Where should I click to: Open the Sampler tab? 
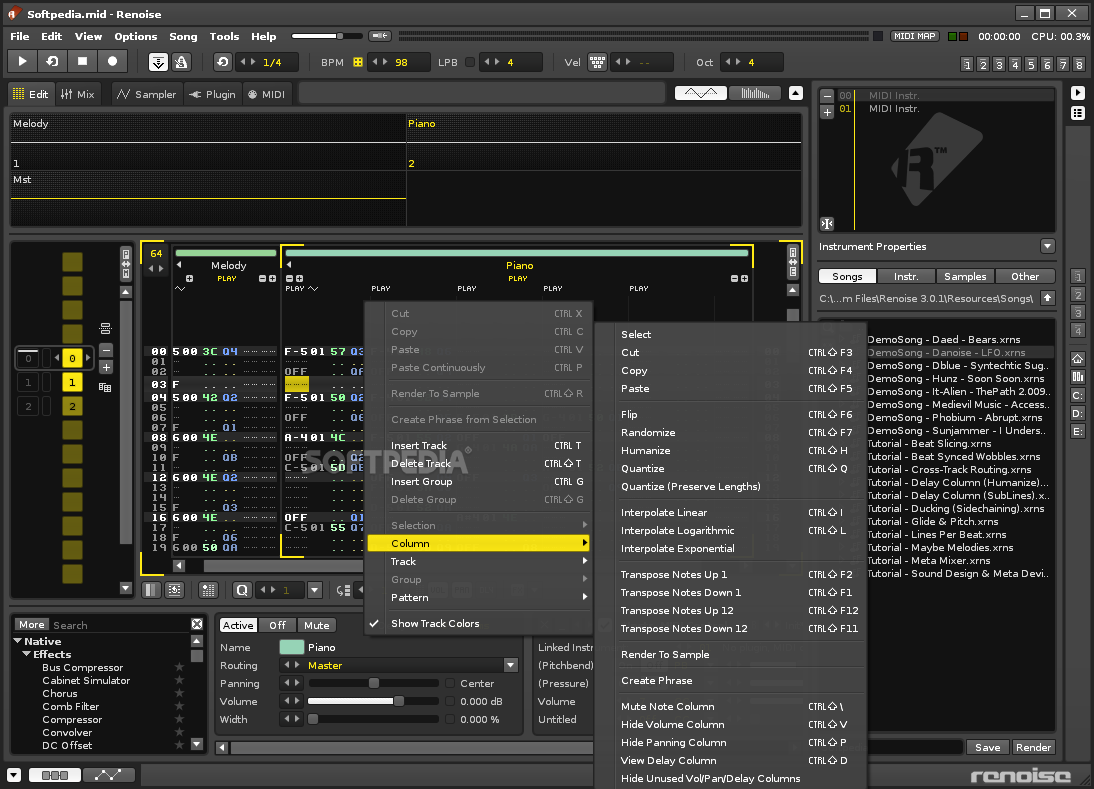(x=147, y=94)
